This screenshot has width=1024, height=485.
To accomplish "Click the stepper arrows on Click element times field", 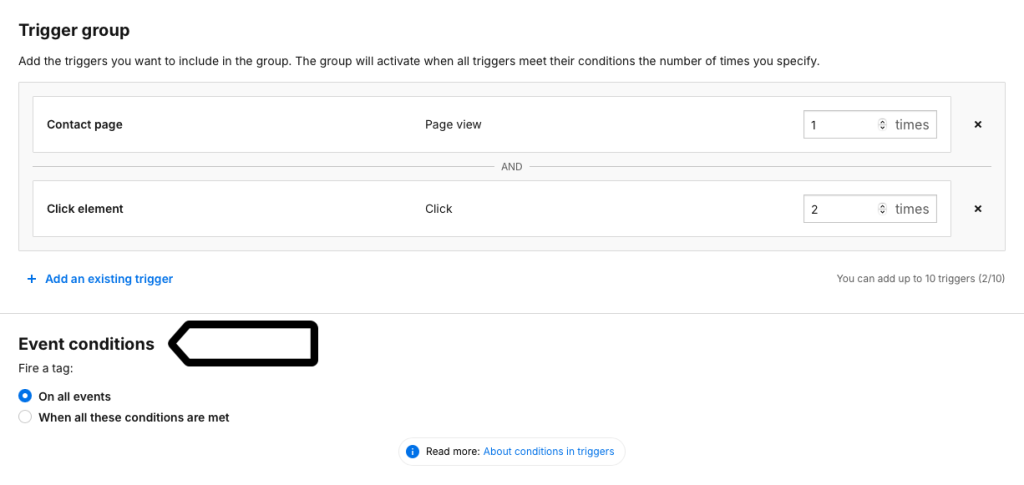I will click(882, 210).
